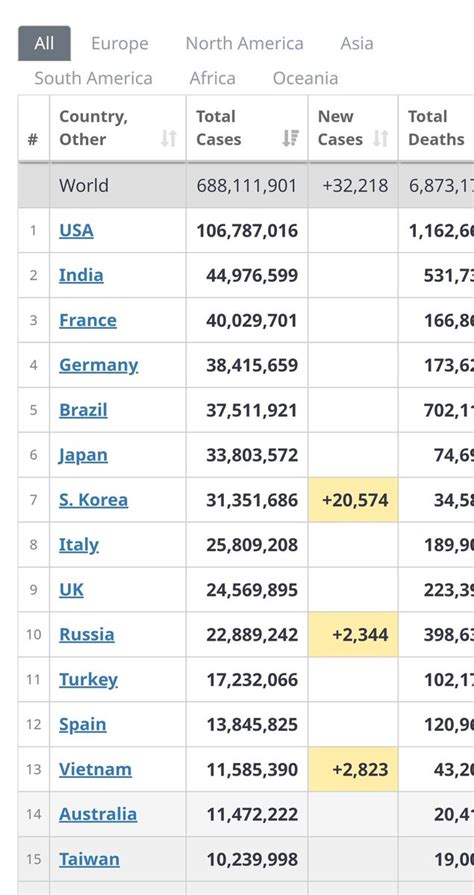Viewport: 474px width, 895px height.
Task: Click the S. Korea +20,574 new cases cell
Action: click(x=353, y=500)
